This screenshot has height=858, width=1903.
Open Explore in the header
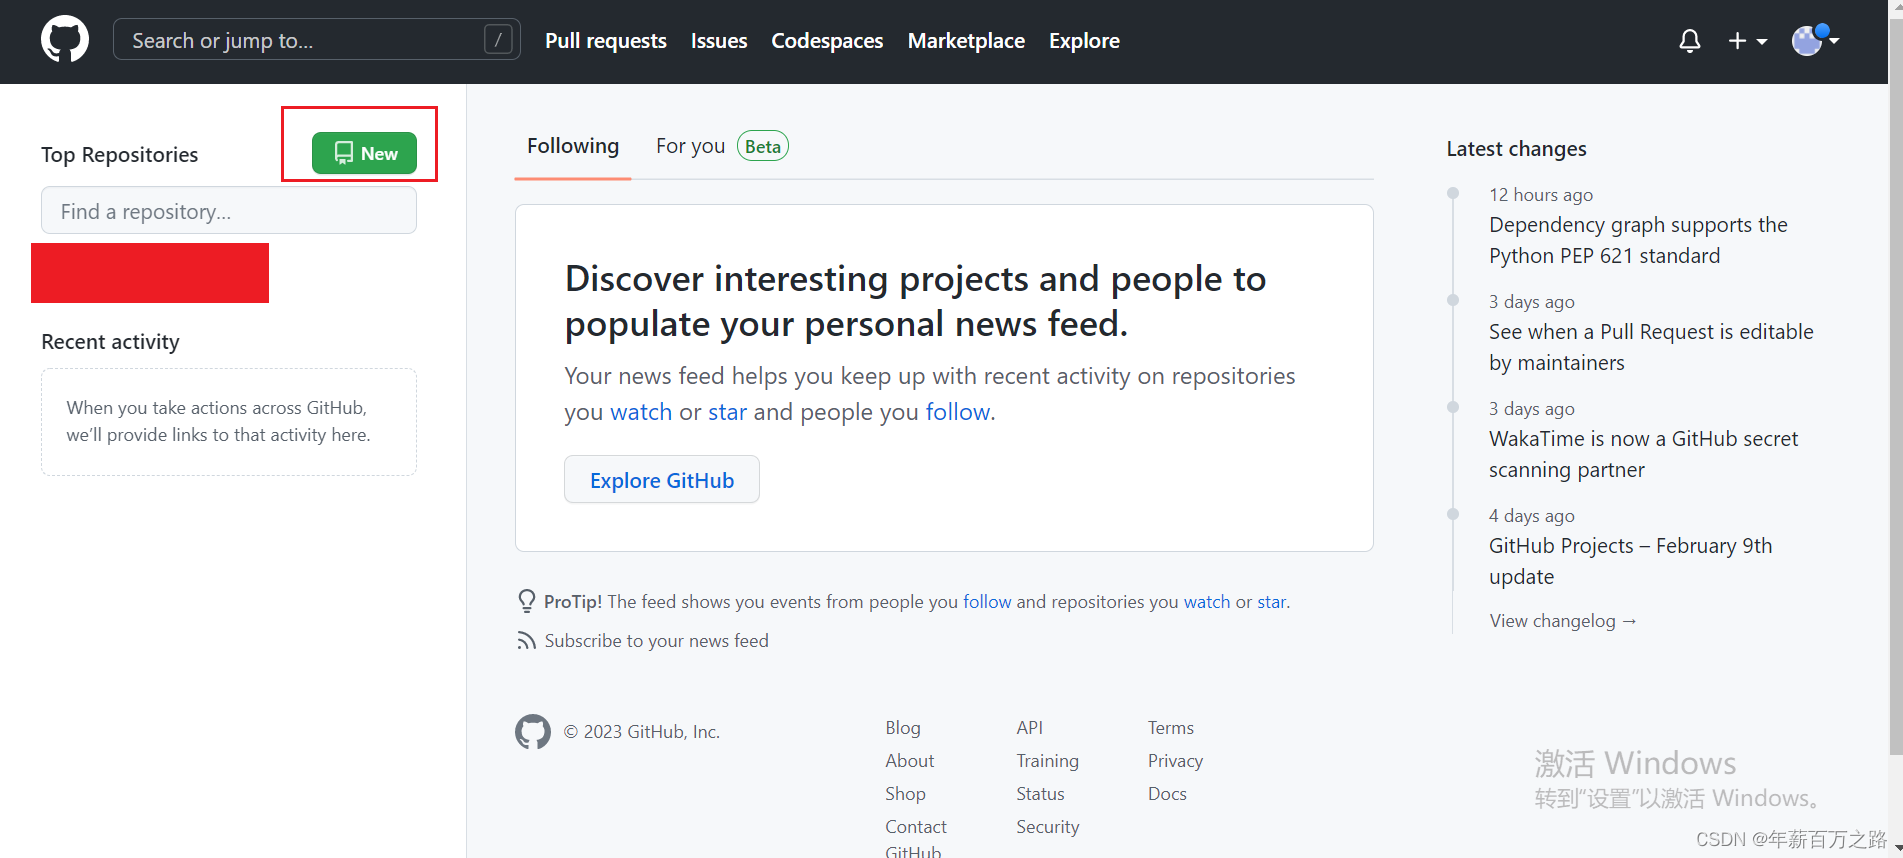click(1084, 41)
